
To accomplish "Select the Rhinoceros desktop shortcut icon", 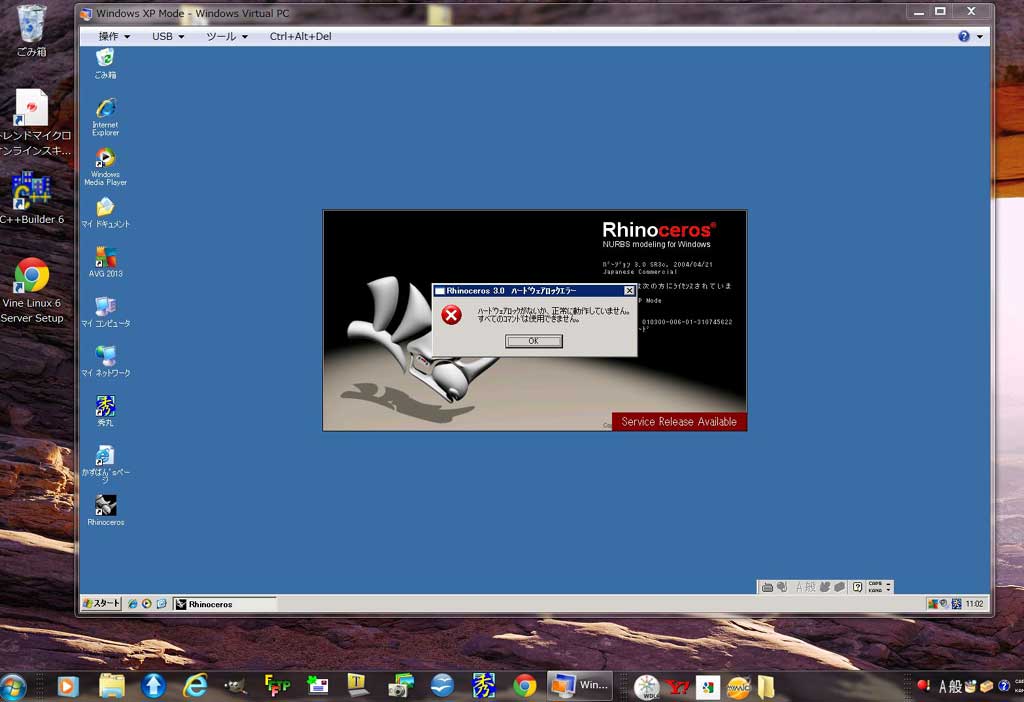I will (105, 510).
